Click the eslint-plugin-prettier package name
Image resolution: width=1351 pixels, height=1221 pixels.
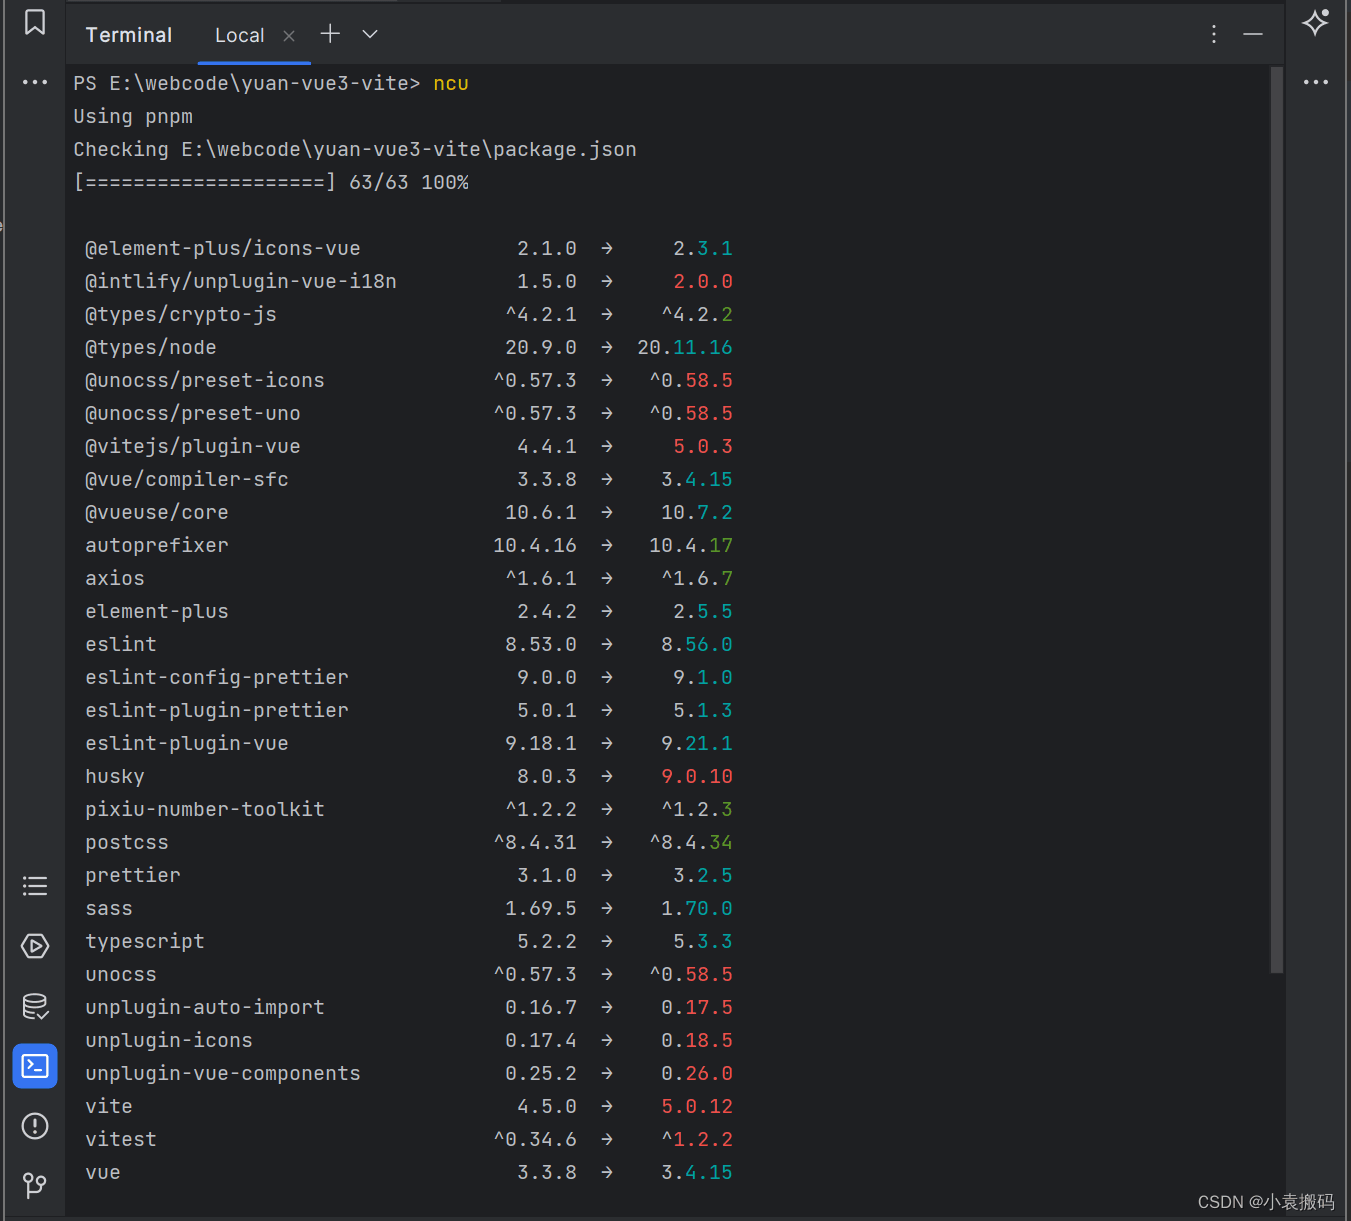tap(217, 710)
